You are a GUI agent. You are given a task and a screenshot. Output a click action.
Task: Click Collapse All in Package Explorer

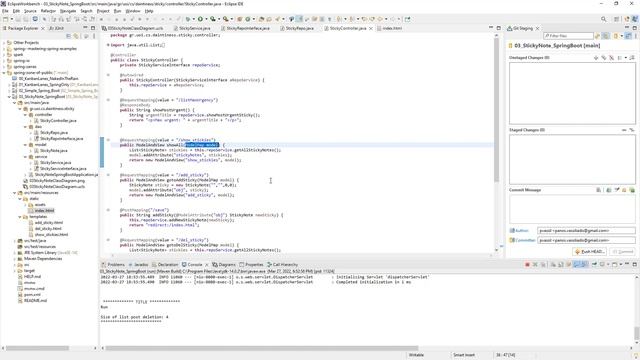(69, 36)
